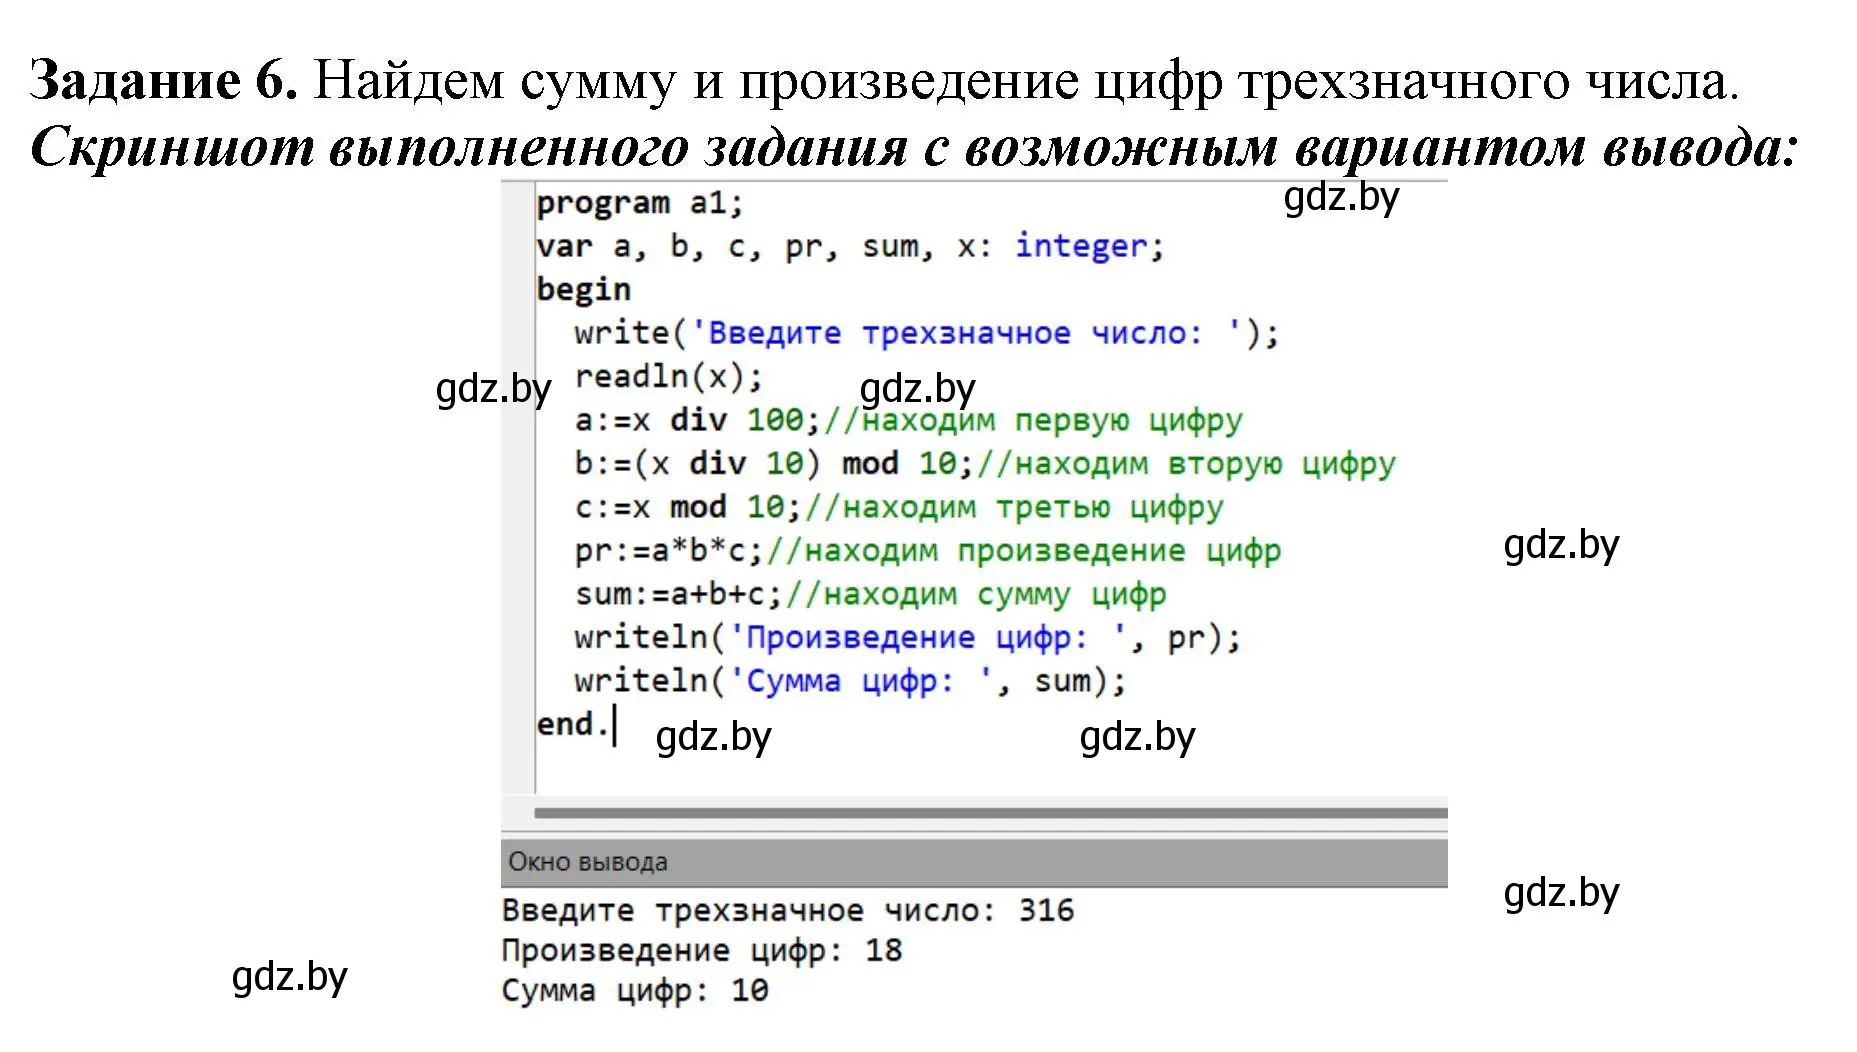Click the 'program a1;' code line
This screenshot has width=1857, height=1052.
640,203
